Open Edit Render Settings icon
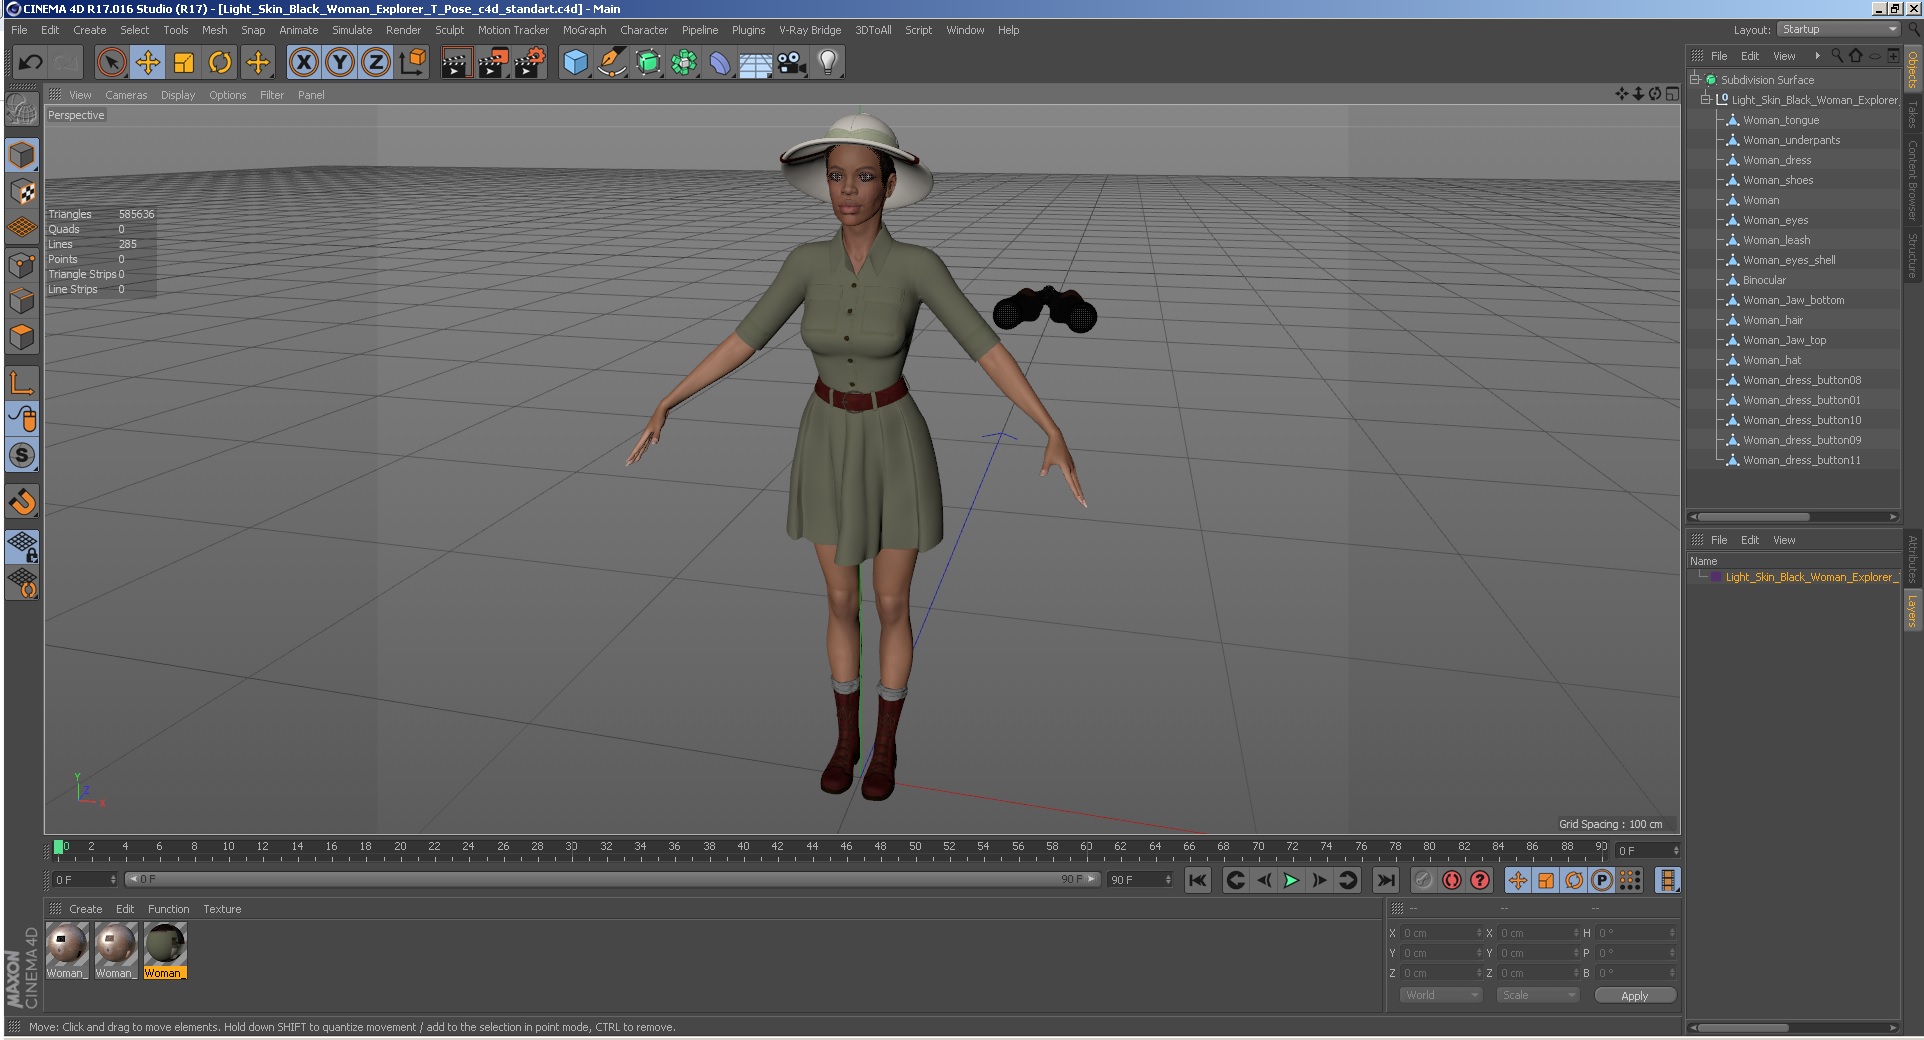Viewport: 1924px width, 1040px height. [530, 63]
